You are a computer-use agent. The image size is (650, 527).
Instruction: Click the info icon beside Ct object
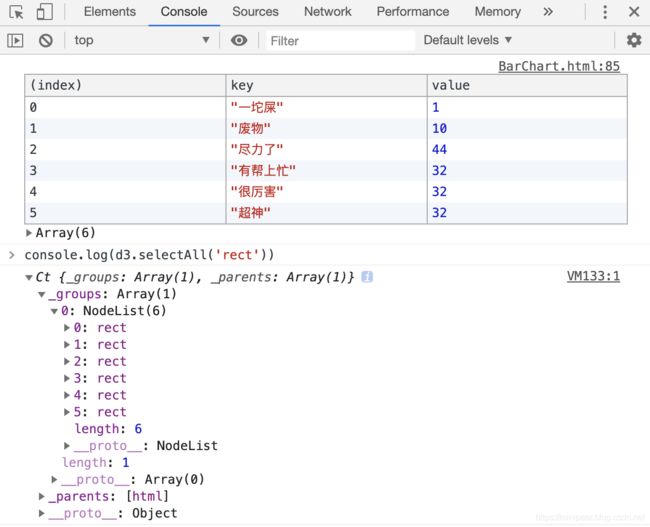[367, 276]
